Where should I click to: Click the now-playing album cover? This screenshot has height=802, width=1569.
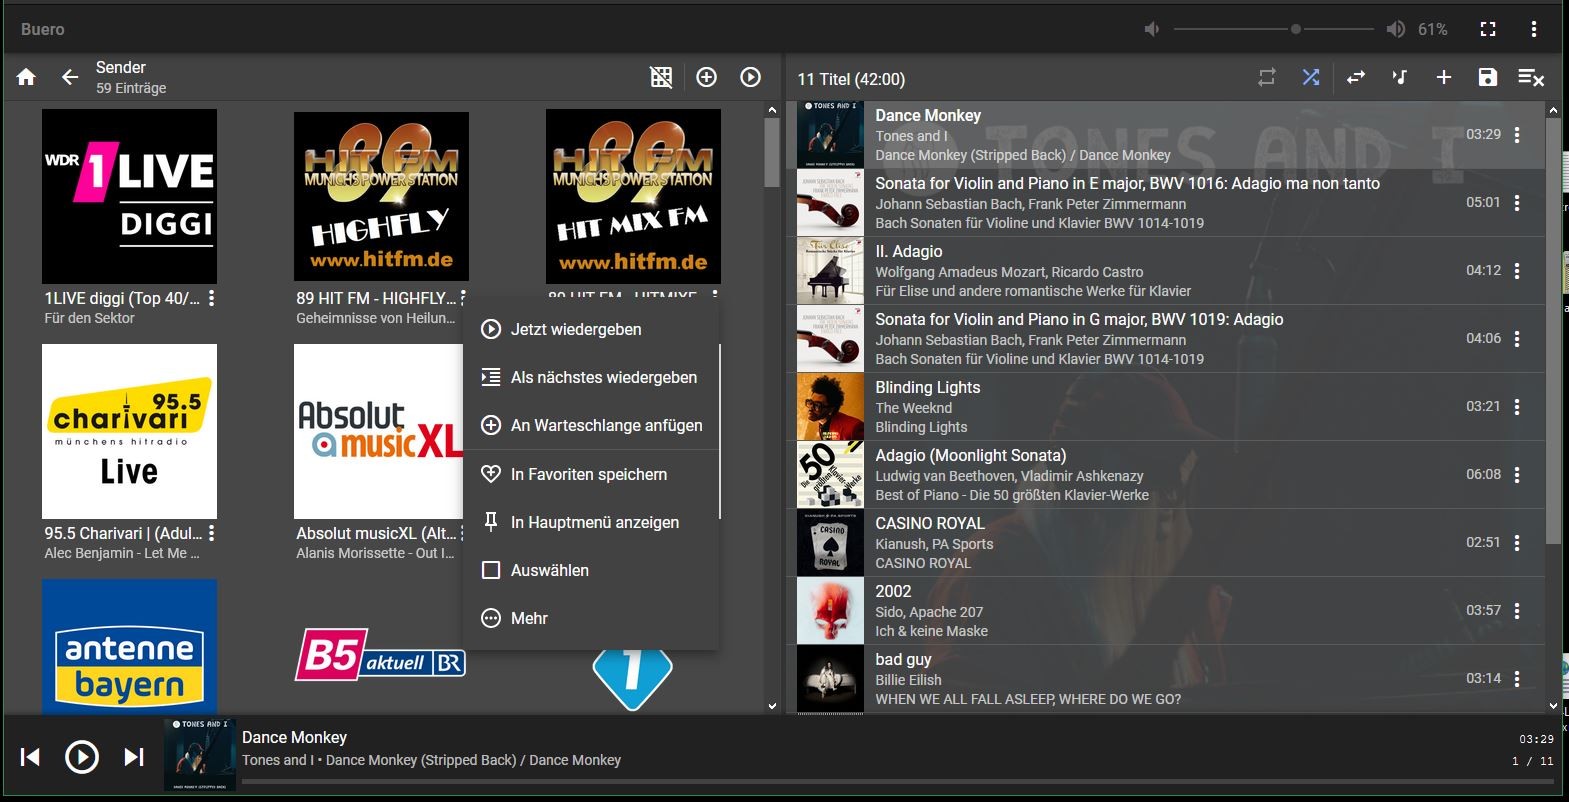(200, 755)
